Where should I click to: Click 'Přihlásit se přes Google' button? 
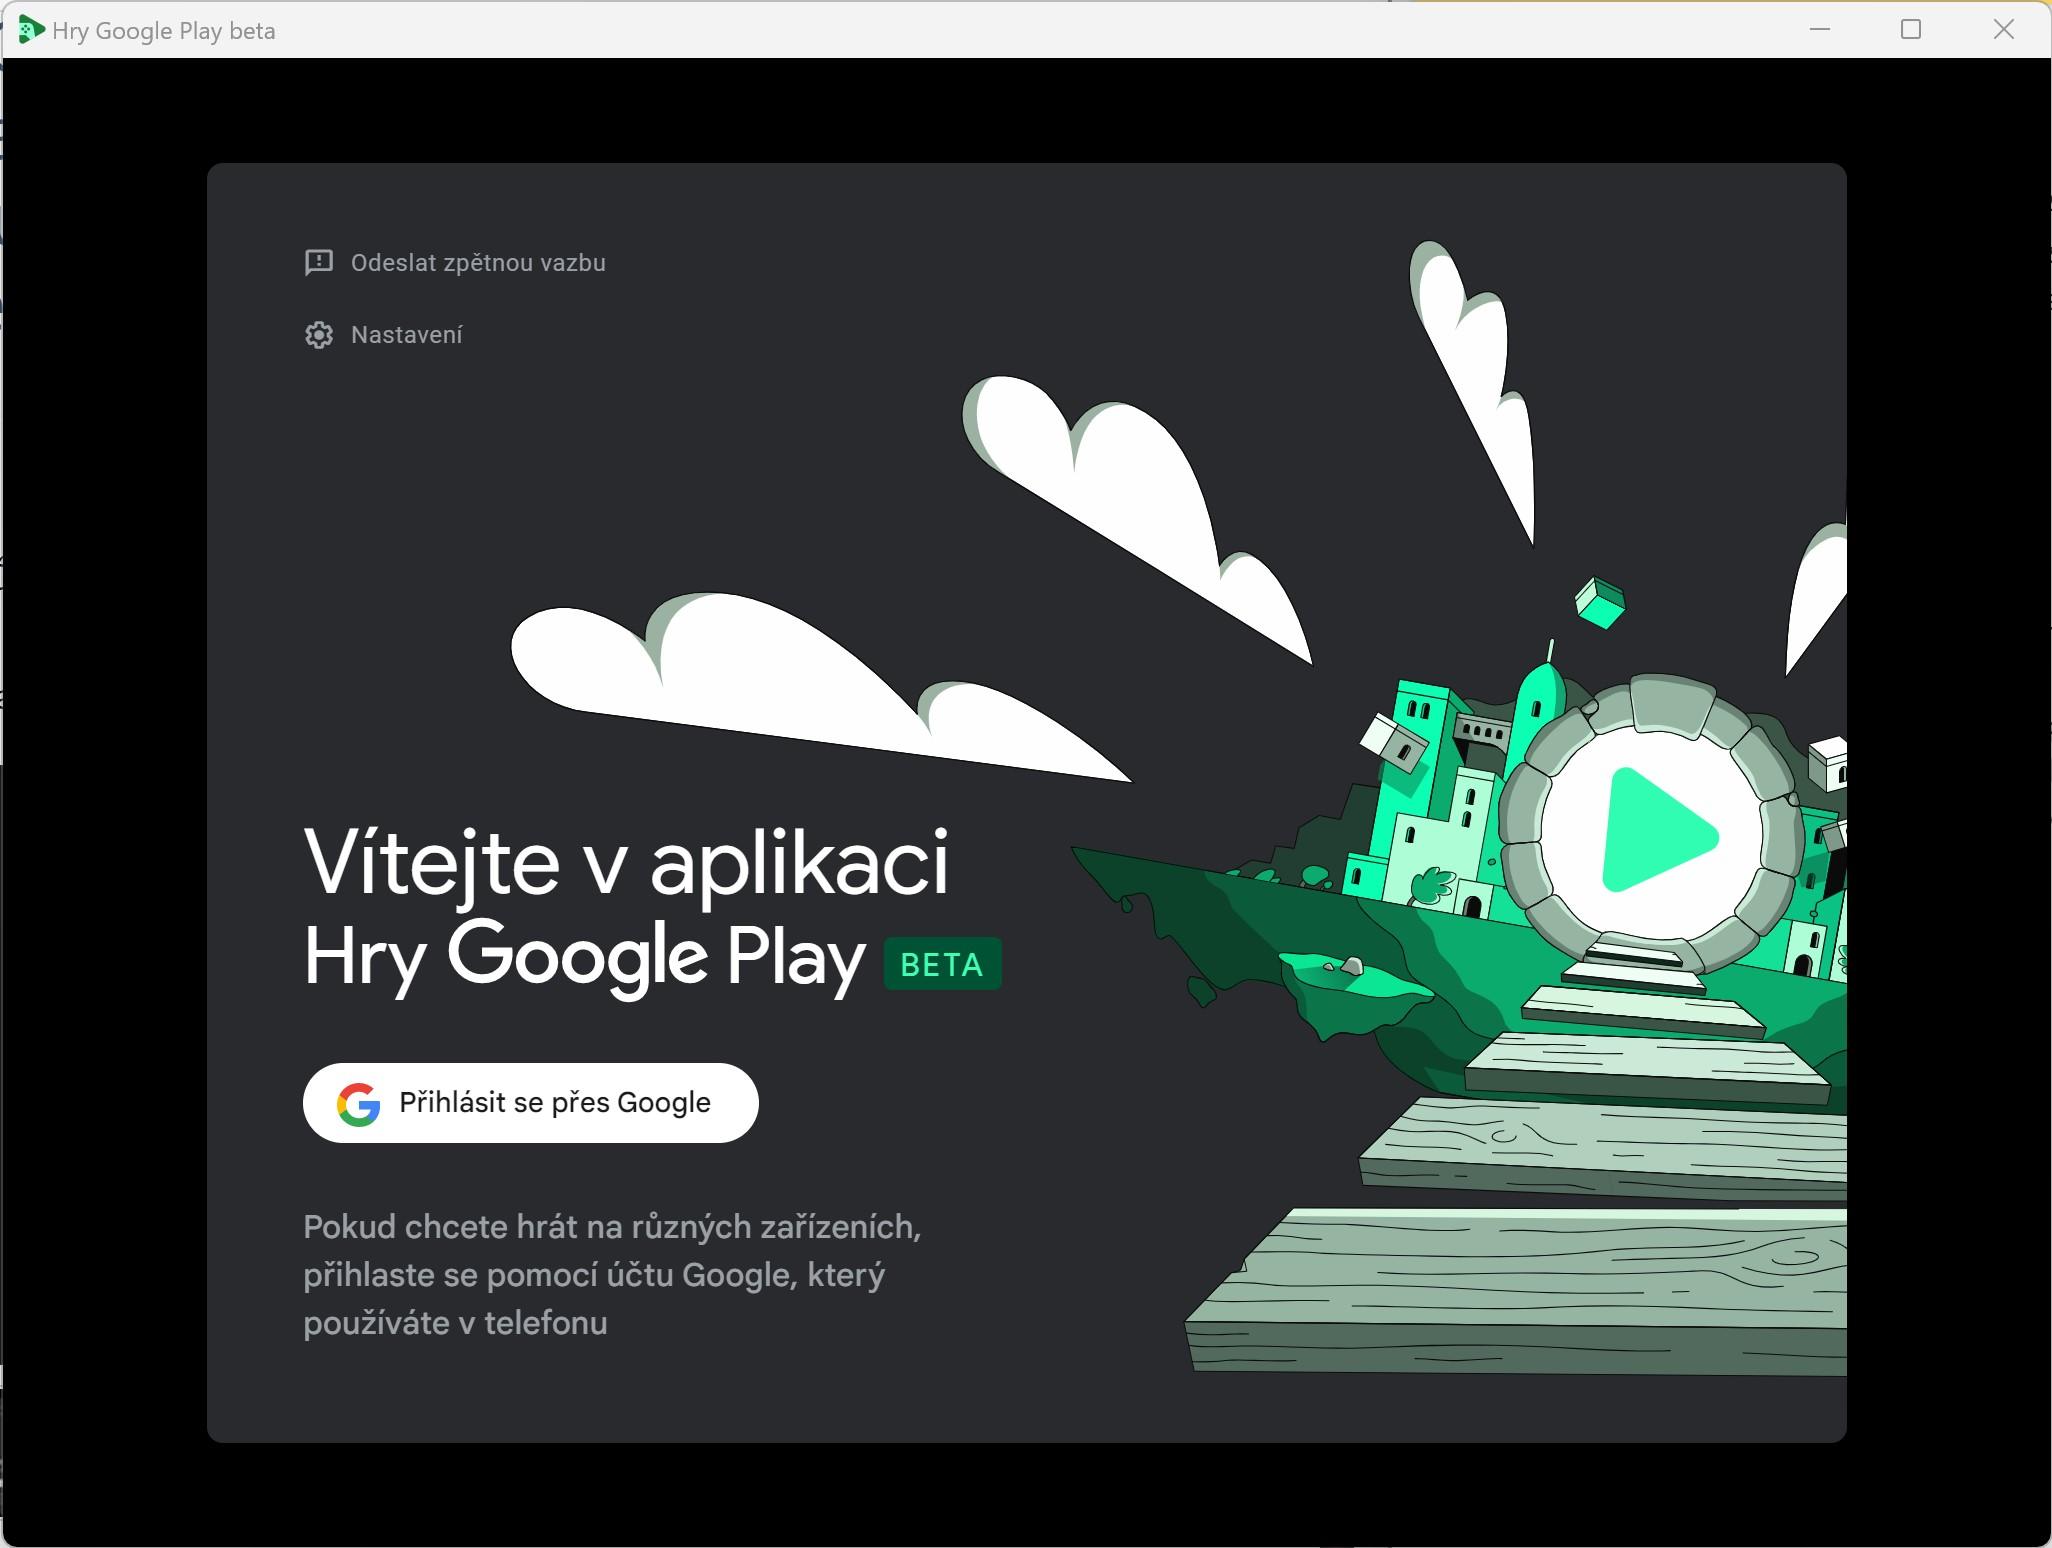(x=531, y=1103)
